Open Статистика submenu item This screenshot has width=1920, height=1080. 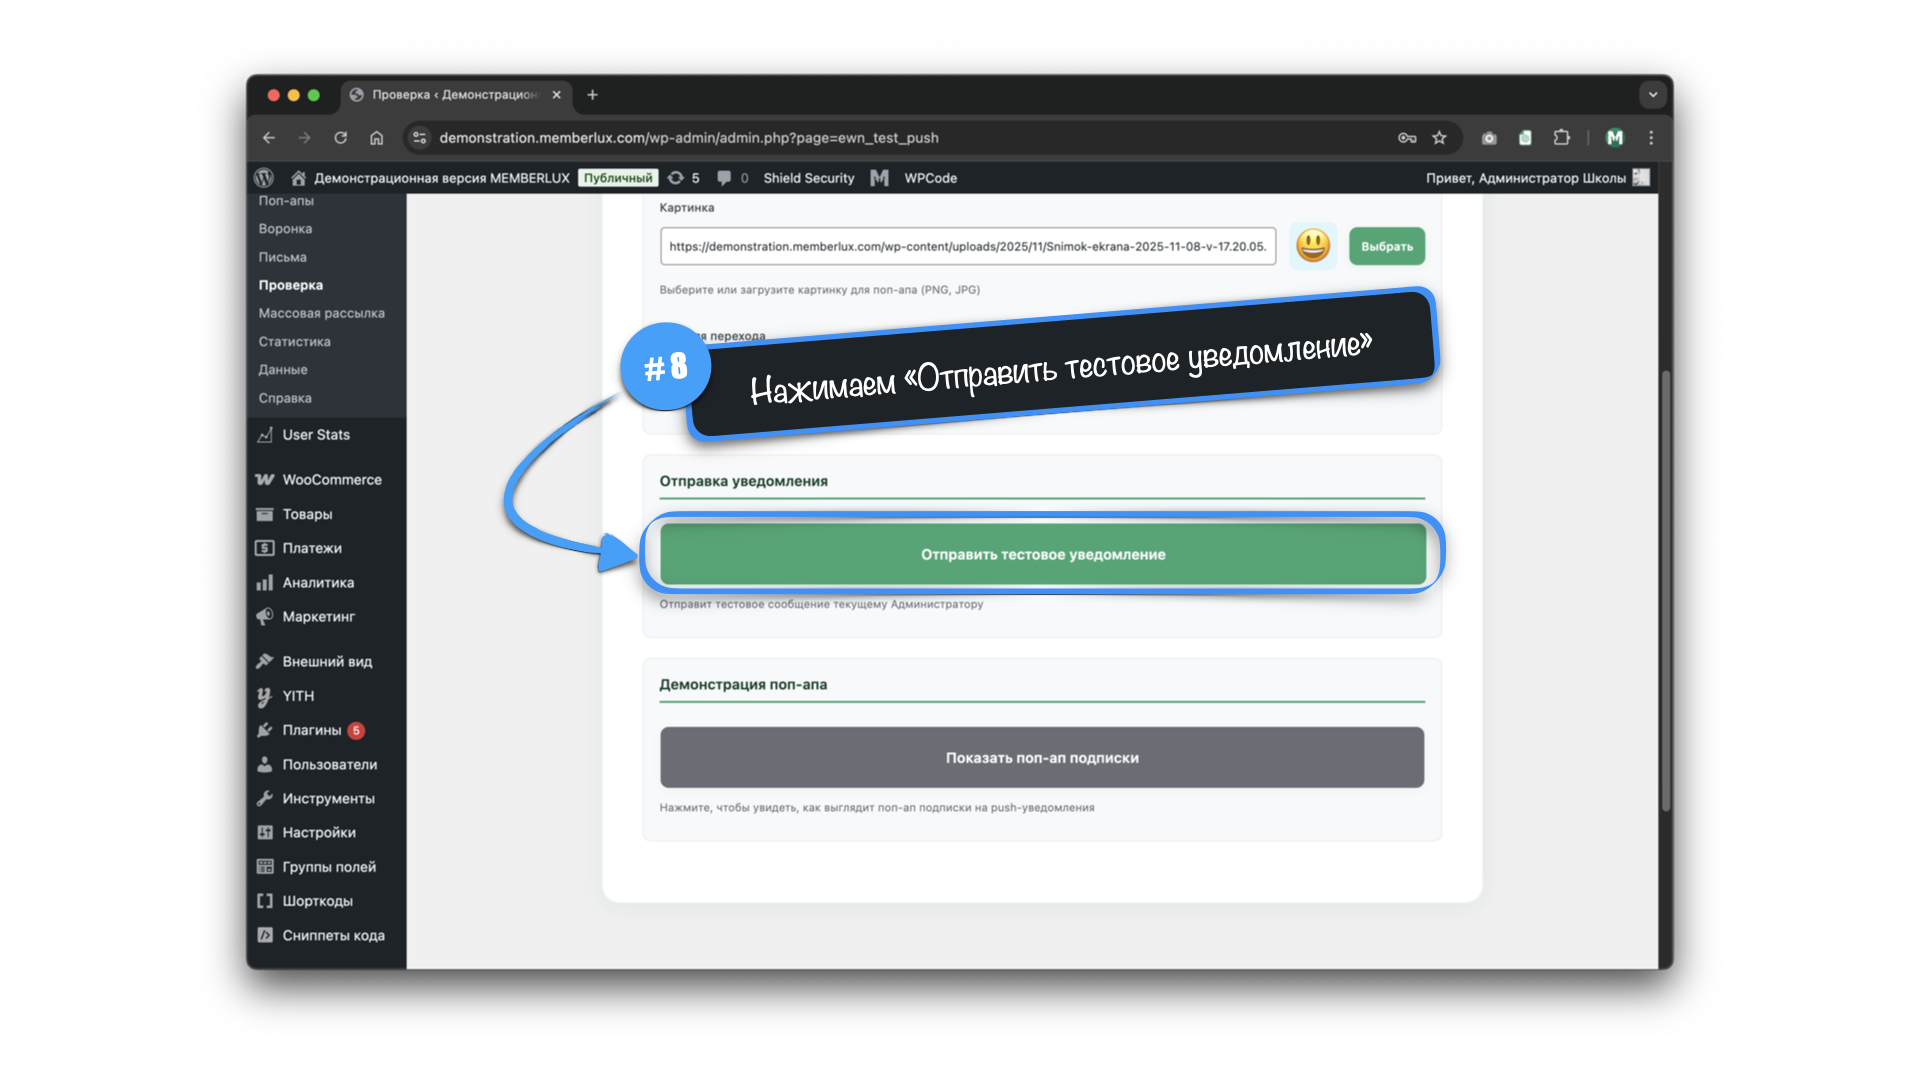click(x=294, y=341)
